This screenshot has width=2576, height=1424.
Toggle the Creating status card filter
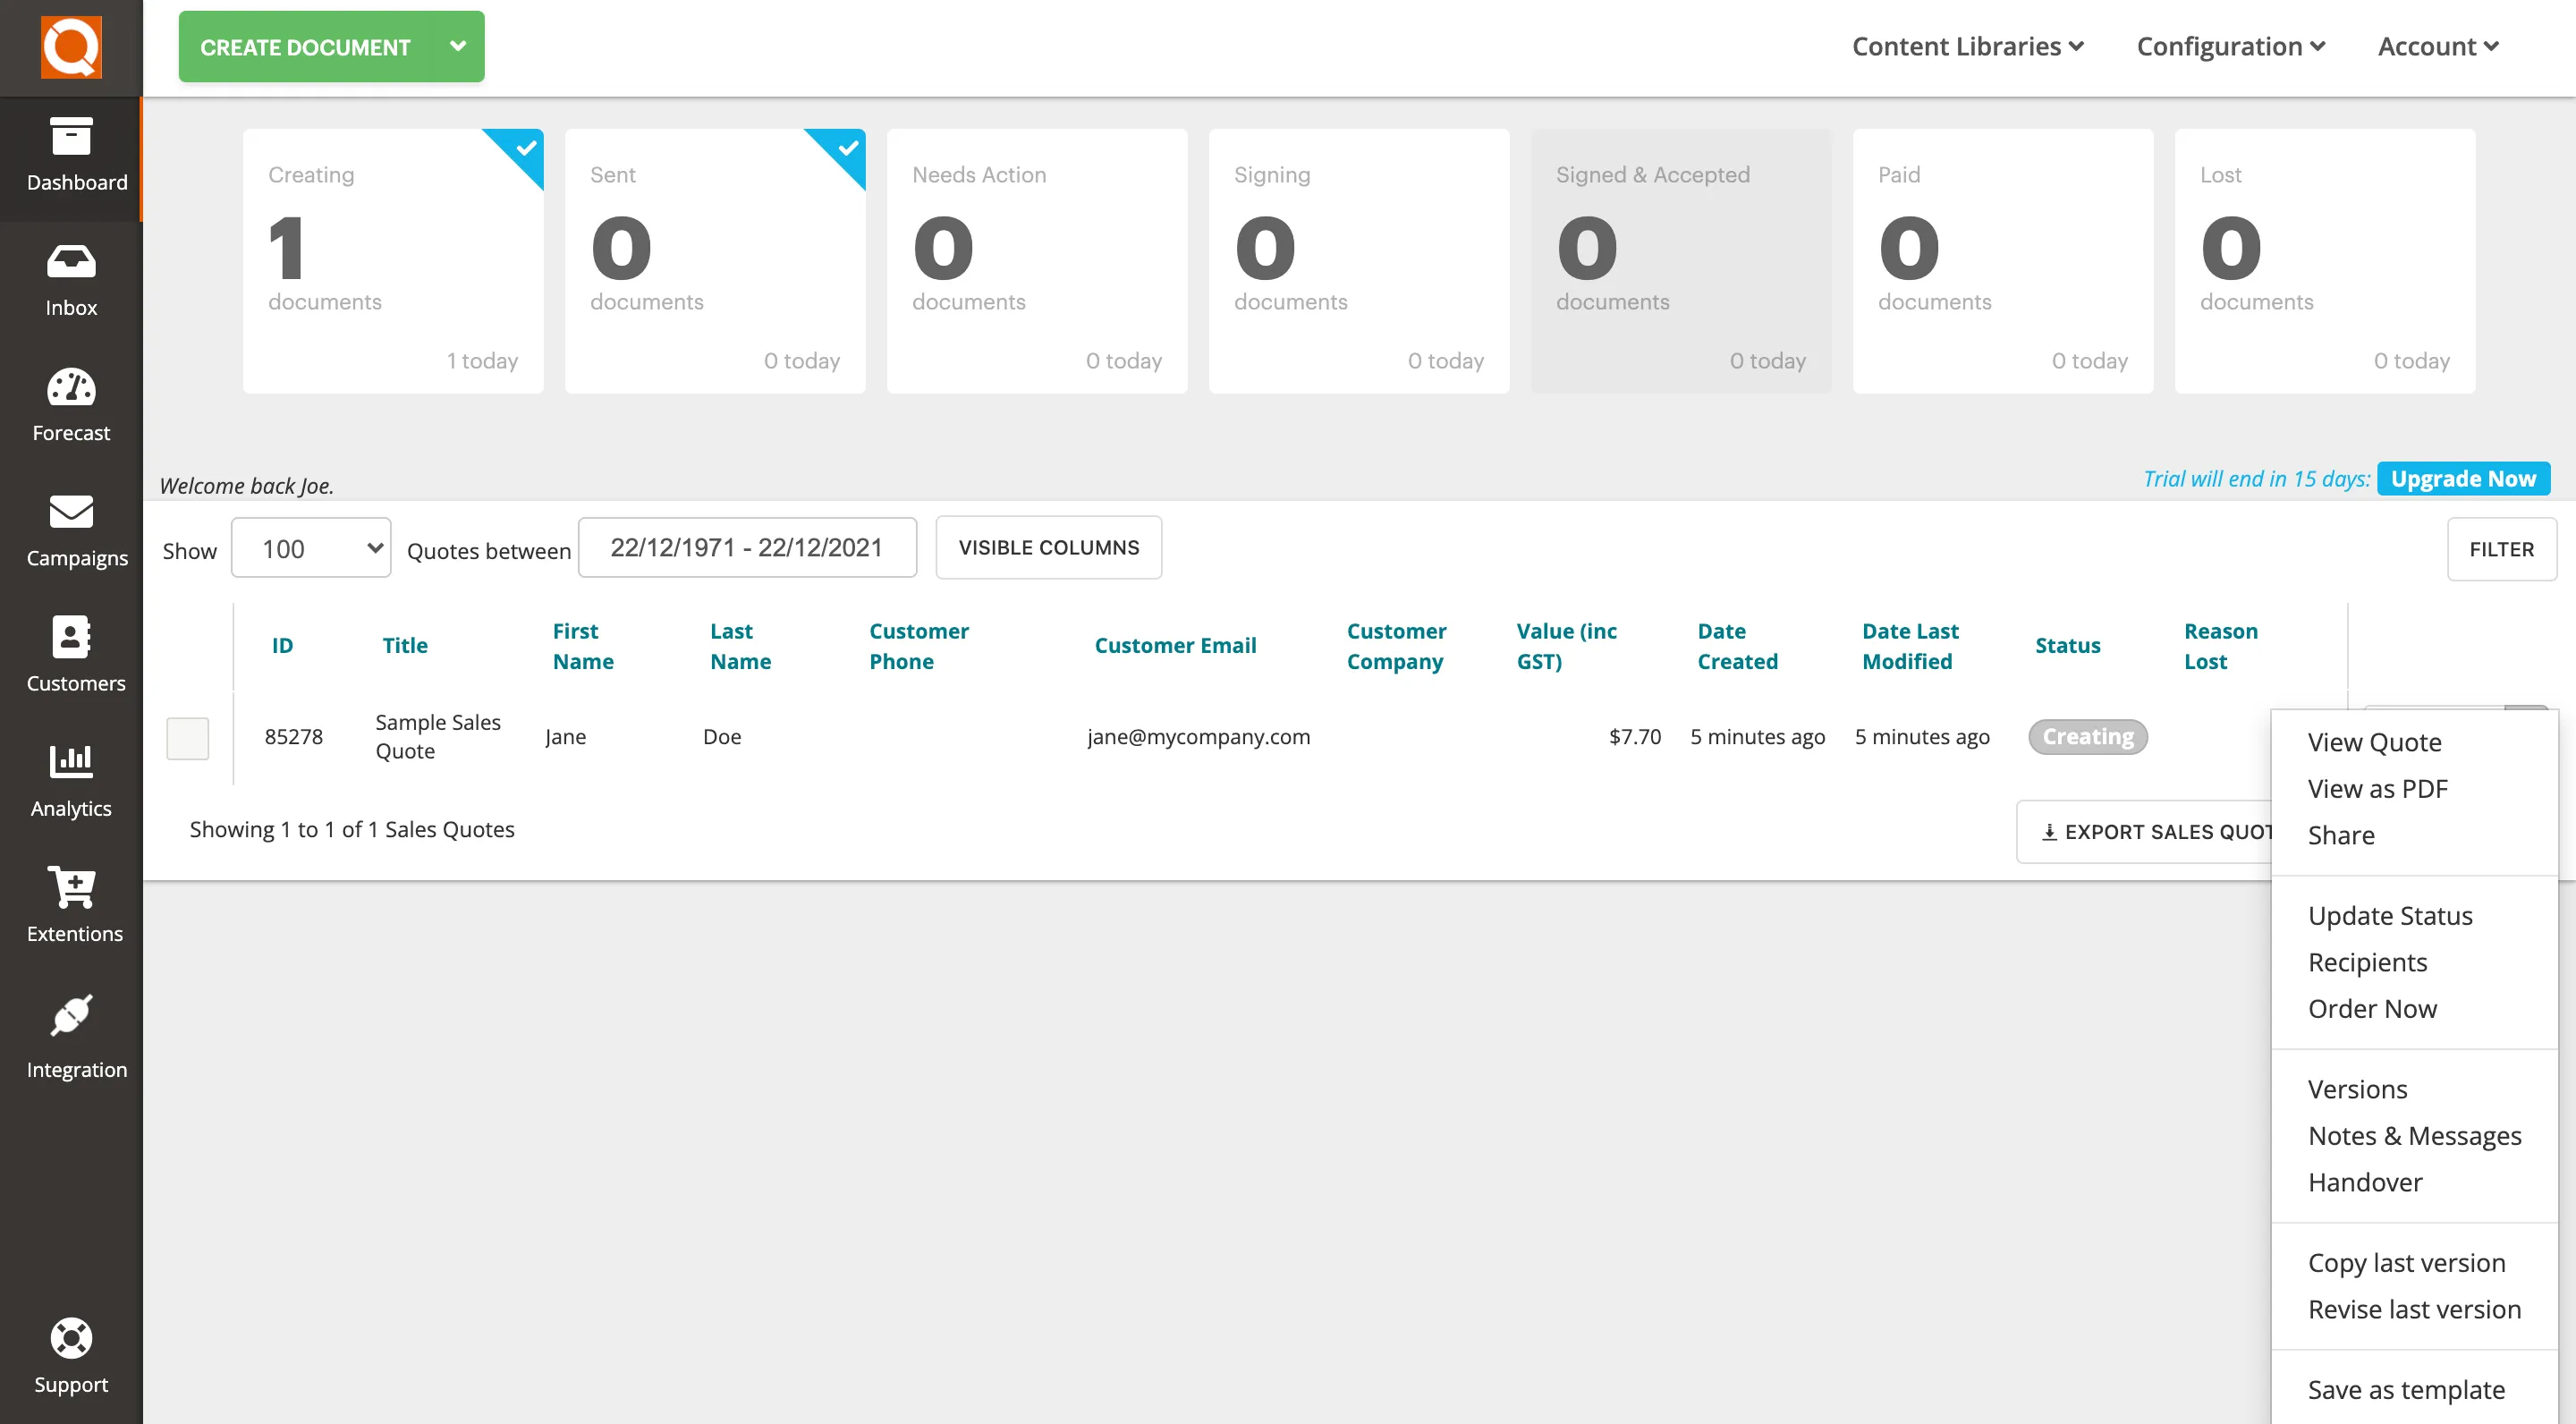[x=393, y=260]
